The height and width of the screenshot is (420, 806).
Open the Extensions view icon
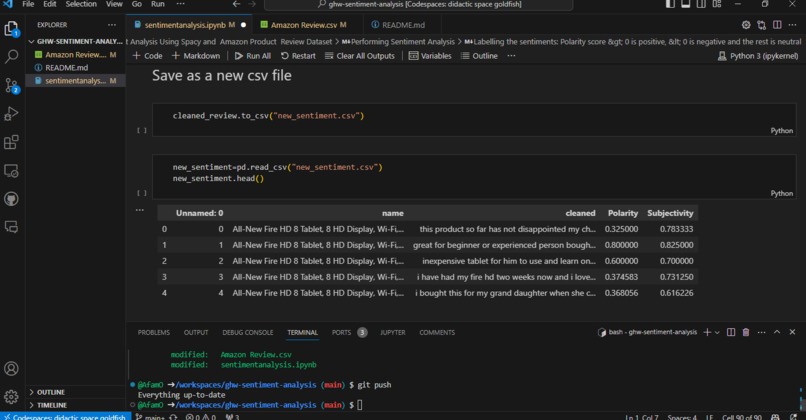11,142
